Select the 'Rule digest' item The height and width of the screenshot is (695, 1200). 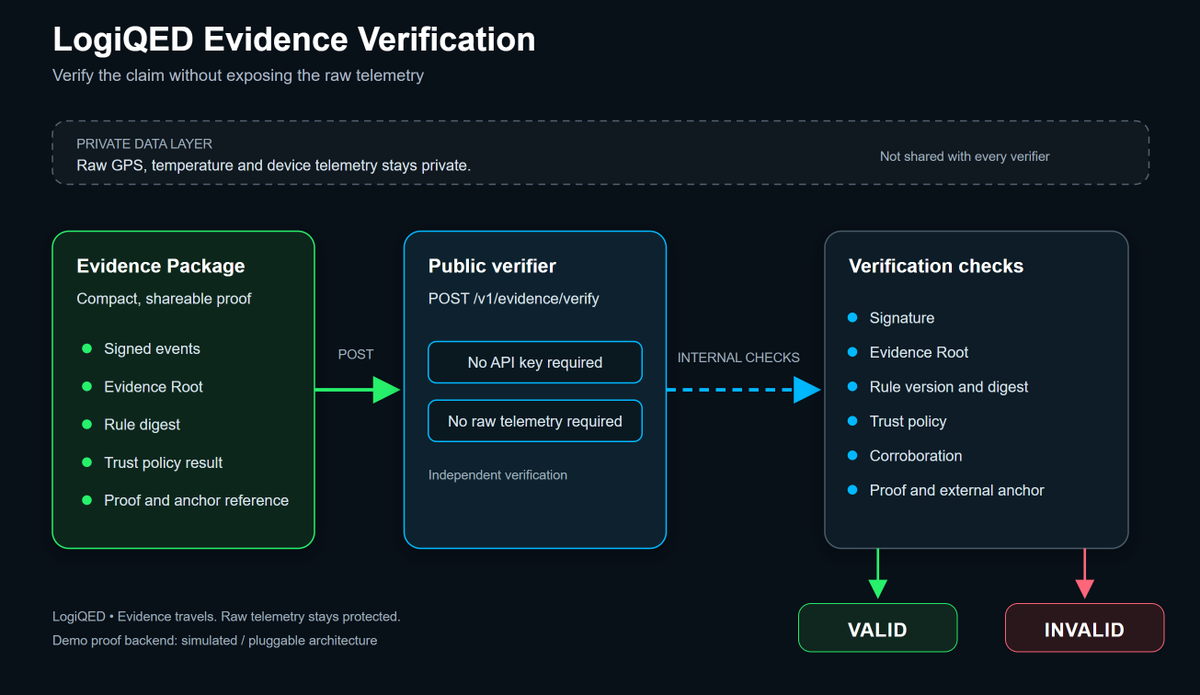click(x=142, y=425)
